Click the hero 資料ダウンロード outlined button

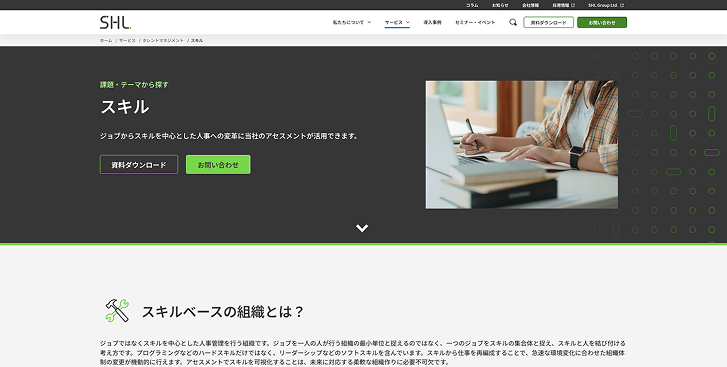tap(139, 165)
